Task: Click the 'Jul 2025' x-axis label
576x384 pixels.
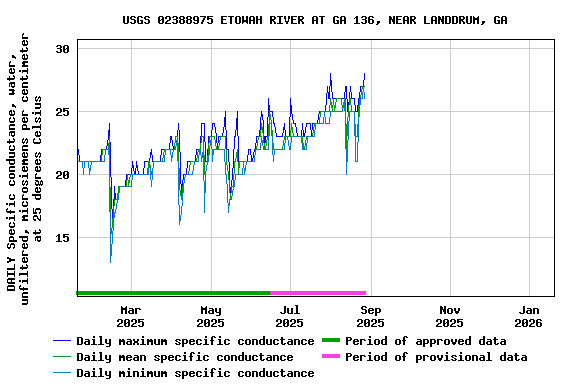Action: tap(289, 316)
